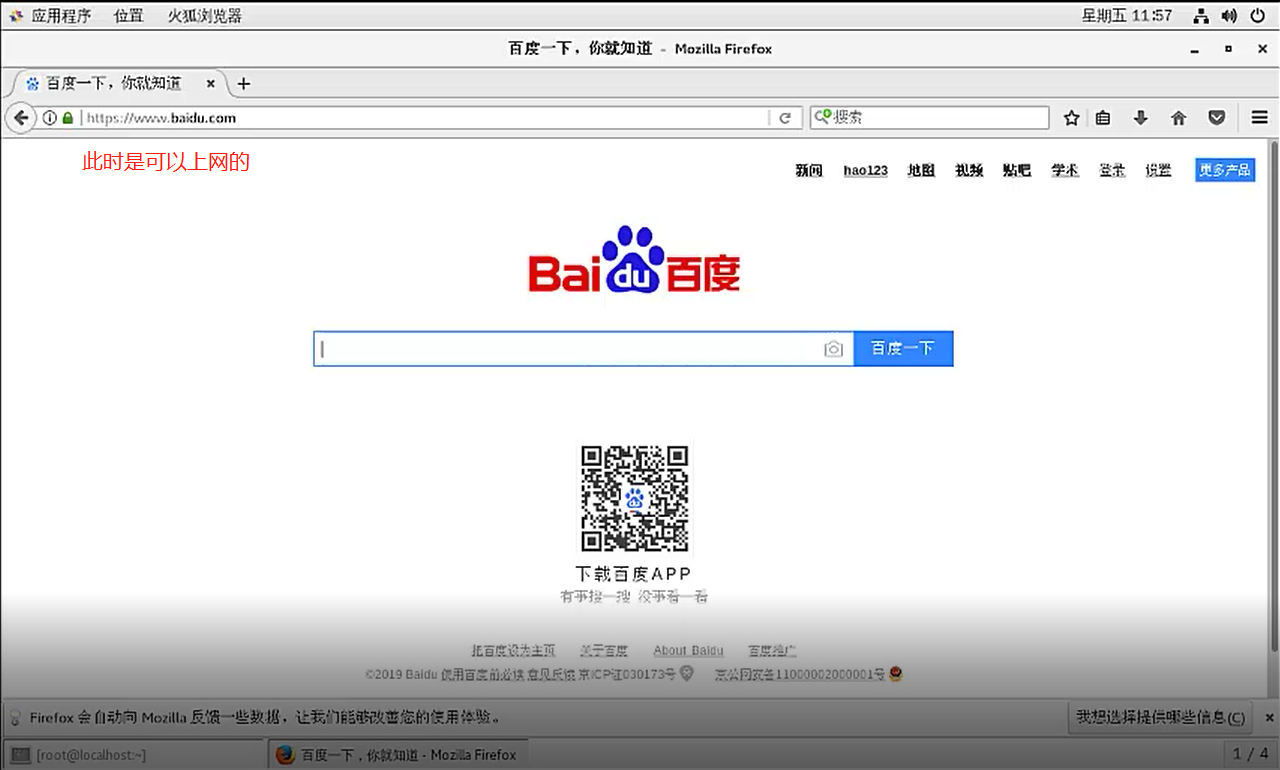Open the volume speaker tray icon
Image resolution: width=1280 pixels, height=770 pixels.
click(1229, 16)
